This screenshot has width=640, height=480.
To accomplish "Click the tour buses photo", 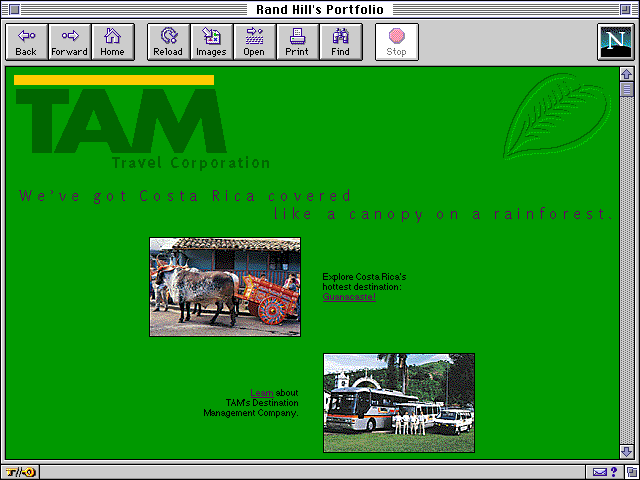I will pos(399,403).
